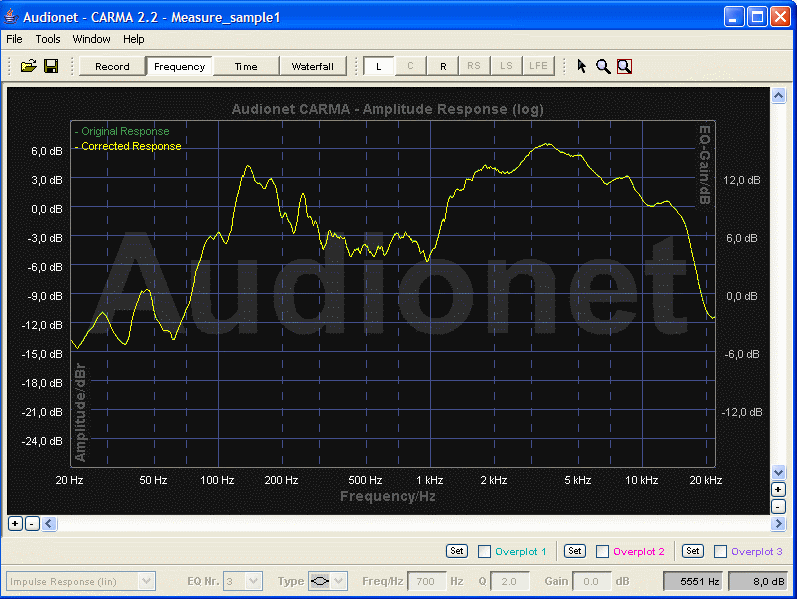Open Impulse Response (lin) dropdown
The width and height of the screenshot is (797, 599).
pos(81,581)
